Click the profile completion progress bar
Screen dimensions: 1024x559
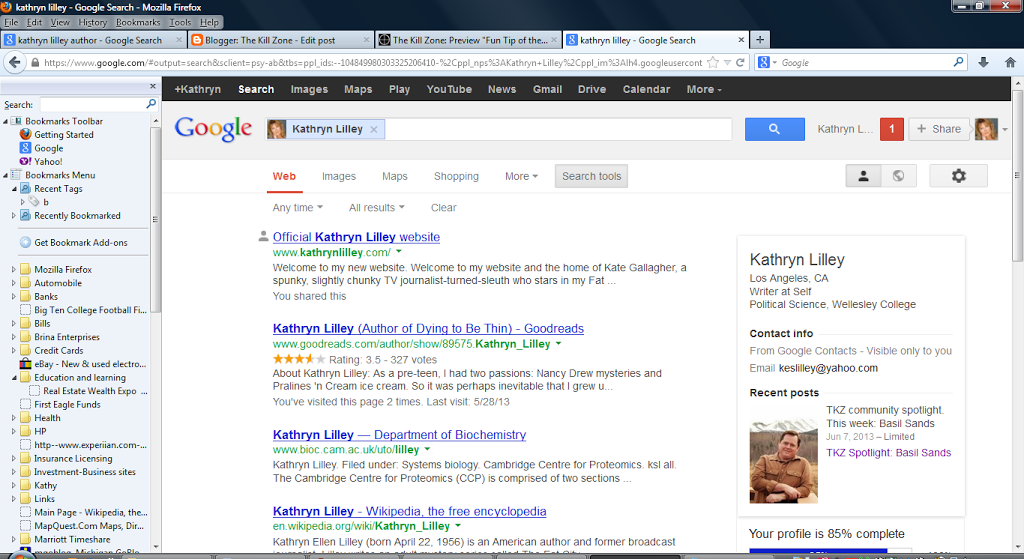coord(830,552)
